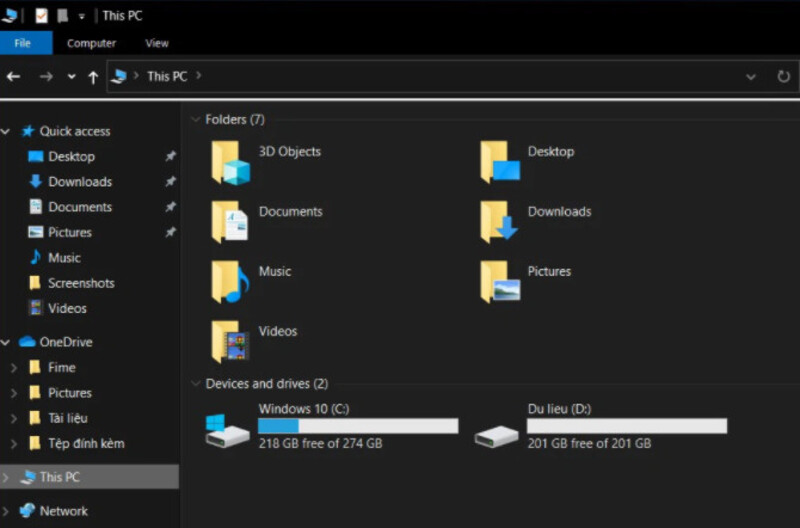Image resolution: width=800 pixels, height=528 pixels.
Task: Go up one level with Up arrow
Action: (x=93, y=77)
